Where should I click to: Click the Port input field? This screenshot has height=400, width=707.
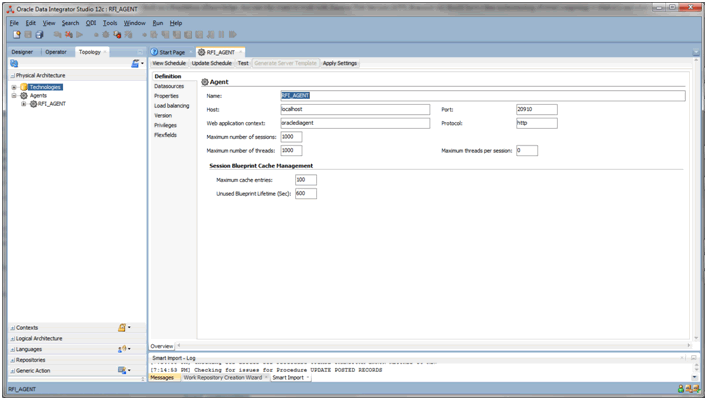[x=537, y=110]
